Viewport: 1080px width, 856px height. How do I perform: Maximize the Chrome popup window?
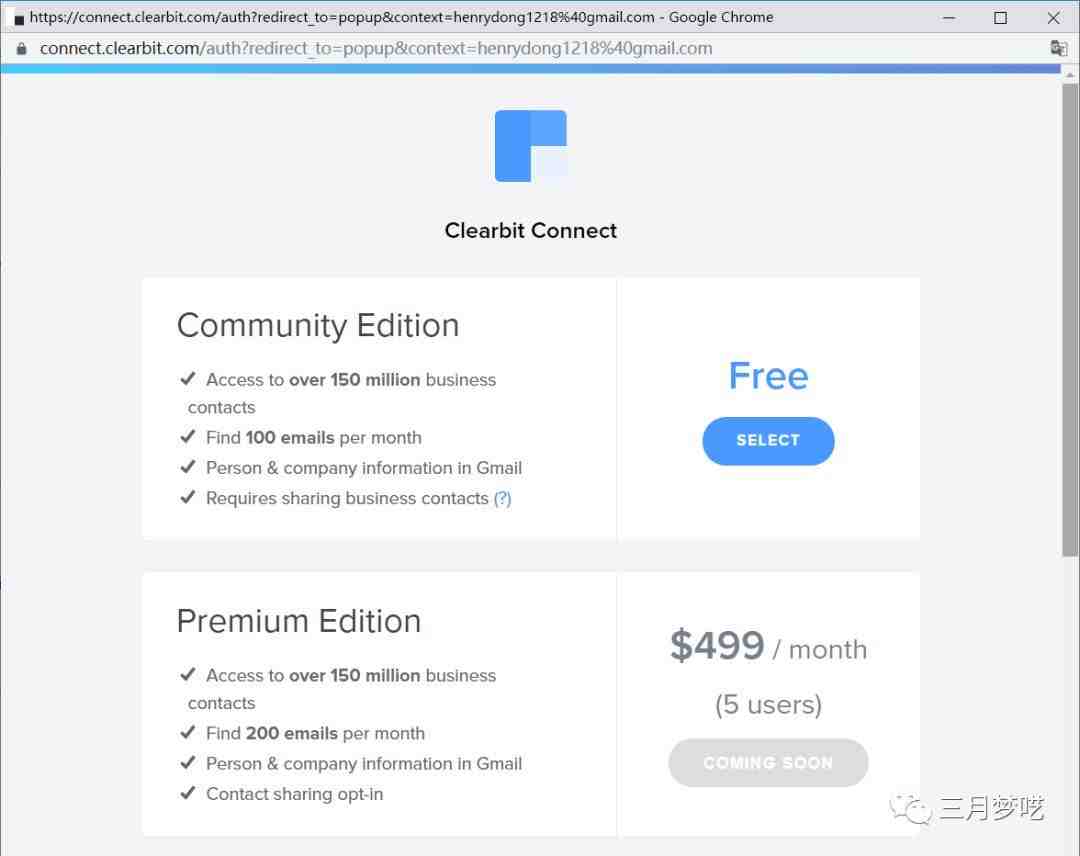tap(1000, 18)
